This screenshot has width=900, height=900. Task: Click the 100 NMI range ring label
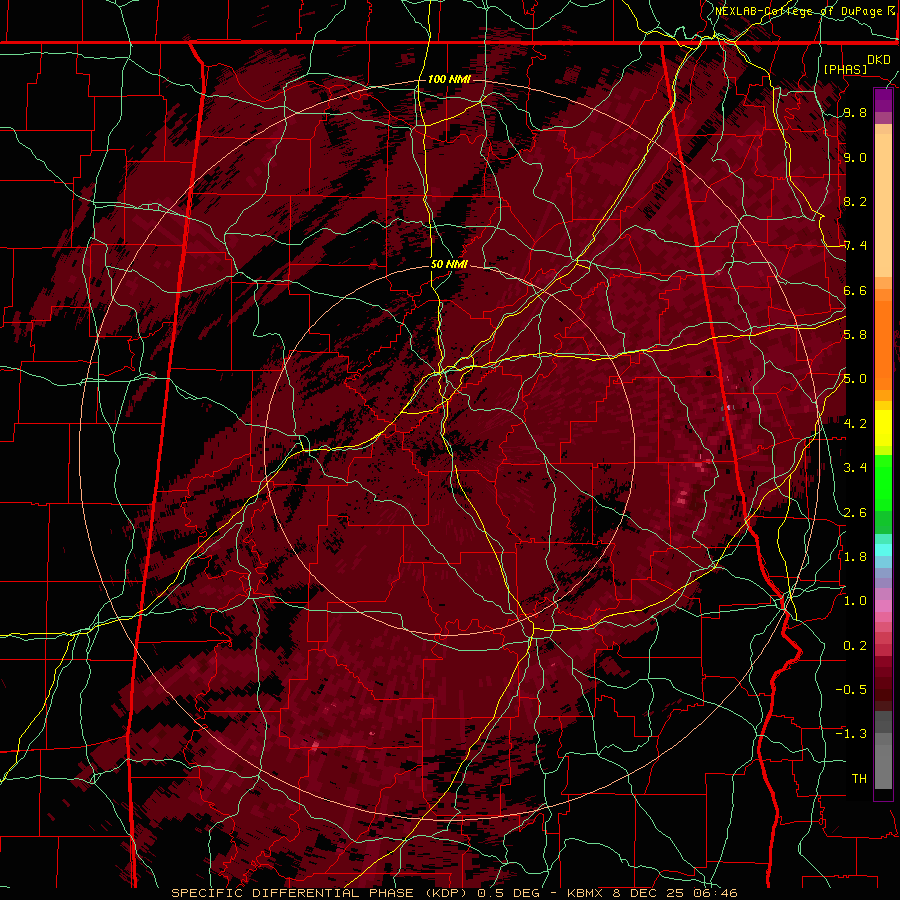click(449, 79)
